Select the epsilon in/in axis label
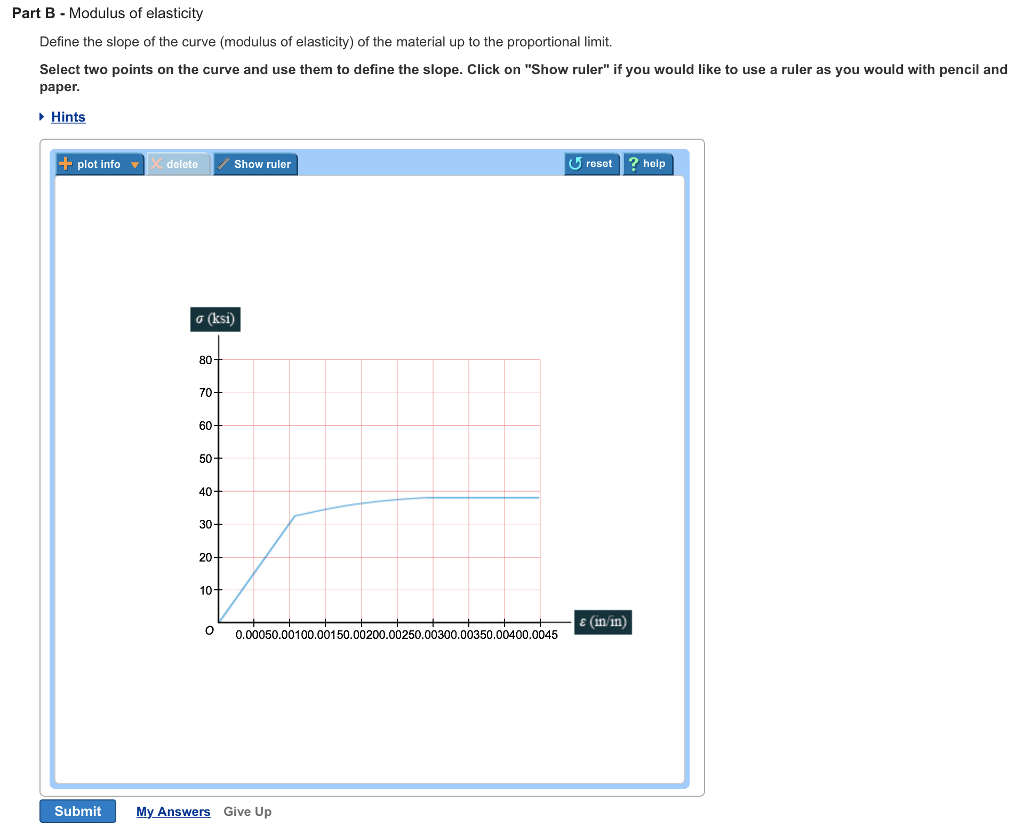The height and width of the screenshot is (833, 1024). (x=602, y=622)
